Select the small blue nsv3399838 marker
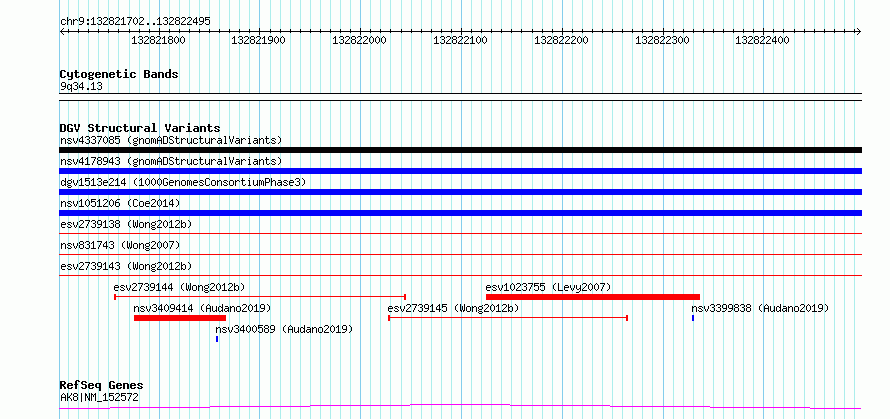The image size is (890, 419). point(693,318)
